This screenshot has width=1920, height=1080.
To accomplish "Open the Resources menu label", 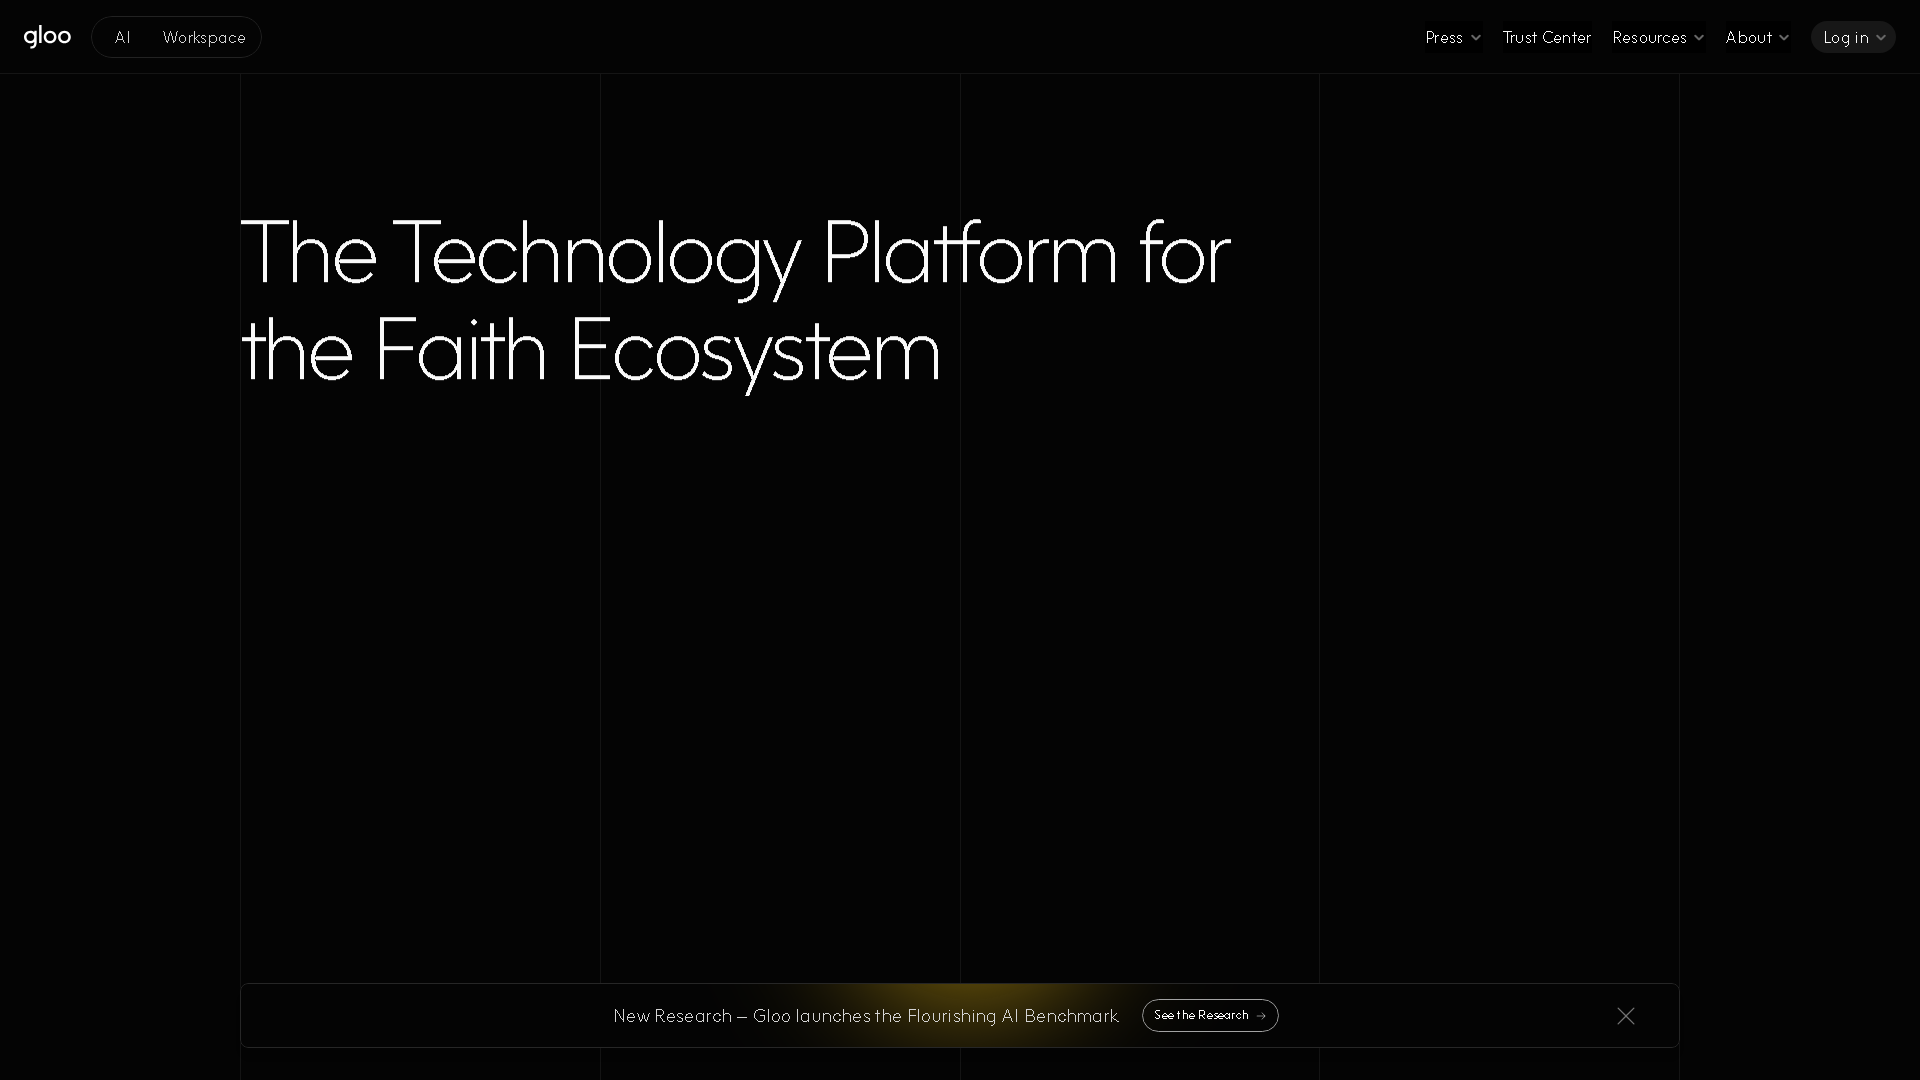I will point(1649,37).
